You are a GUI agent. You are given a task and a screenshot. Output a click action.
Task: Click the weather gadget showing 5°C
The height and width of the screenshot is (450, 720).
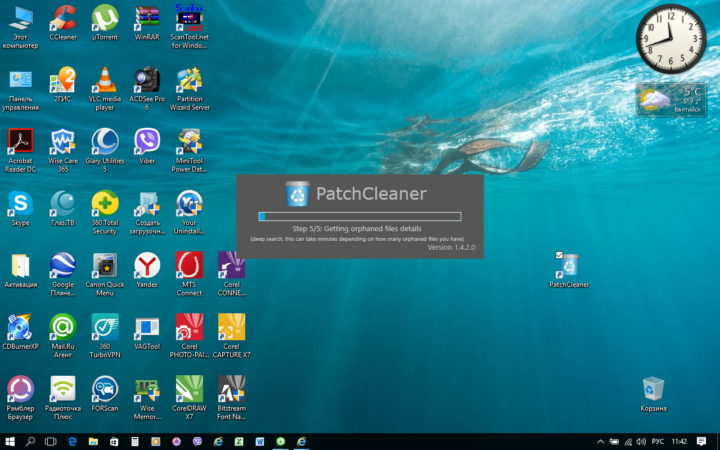click(x=671, y=100)
